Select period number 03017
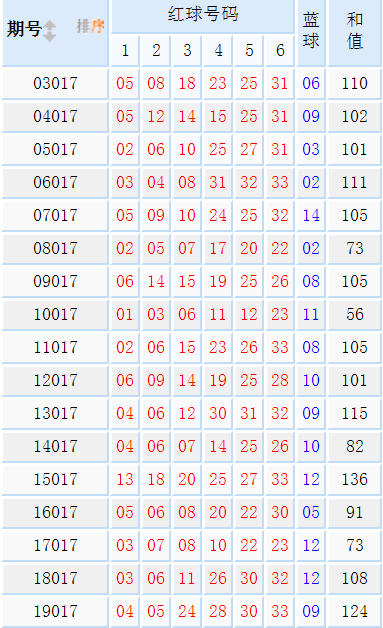 55,84
